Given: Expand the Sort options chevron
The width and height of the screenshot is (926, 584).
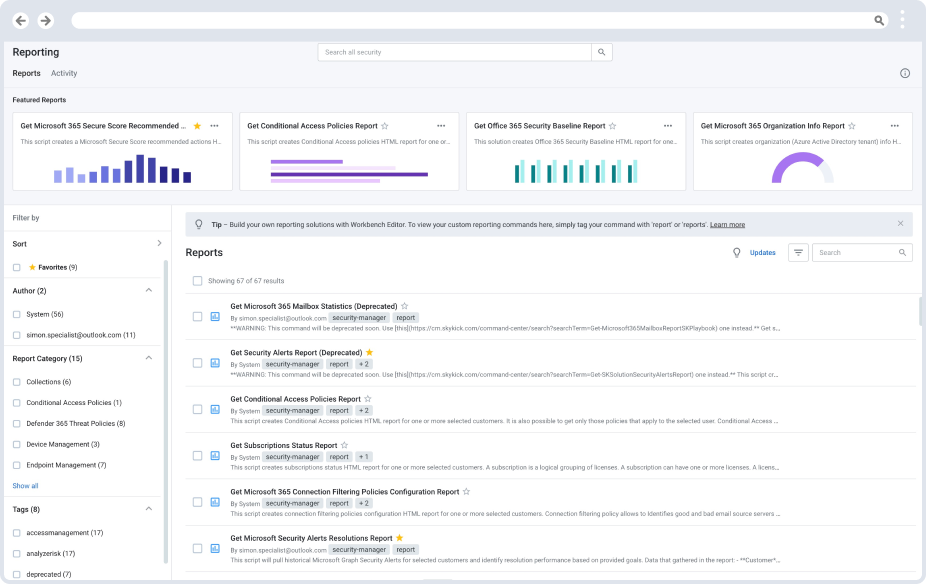Looking at the screenshot, I should click(159, 243).
